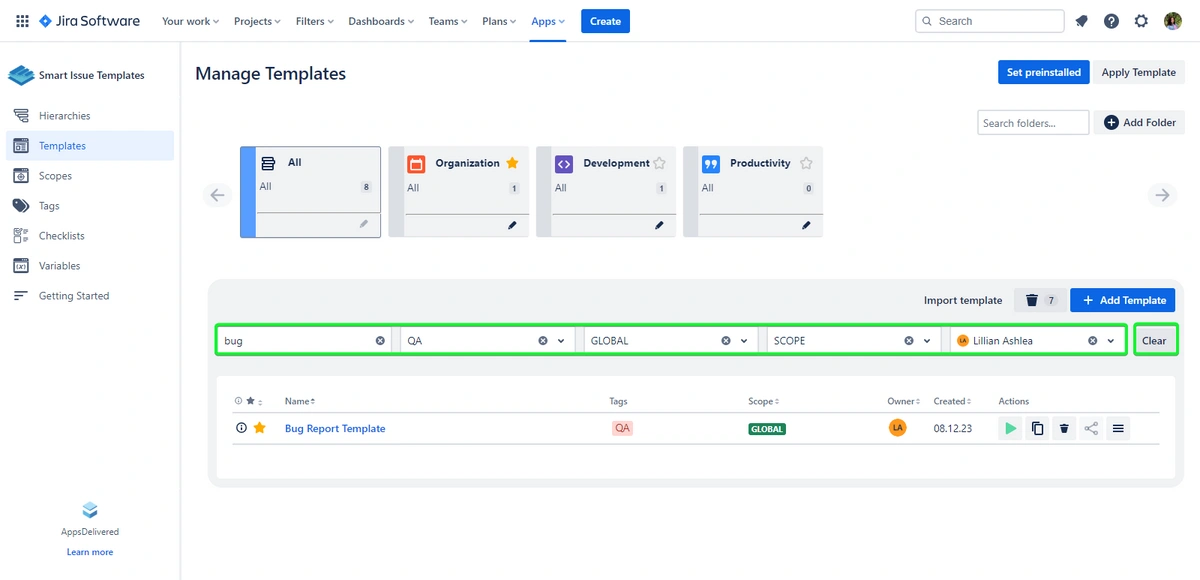Click the Jira Software logo

(x=89, y=21)
